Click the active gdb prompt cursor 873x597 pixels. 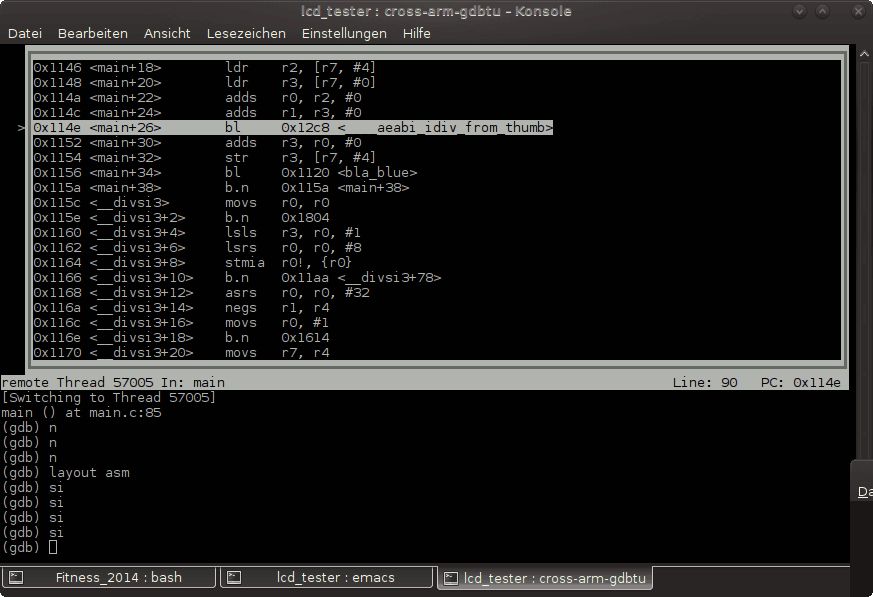pos(53,547)
